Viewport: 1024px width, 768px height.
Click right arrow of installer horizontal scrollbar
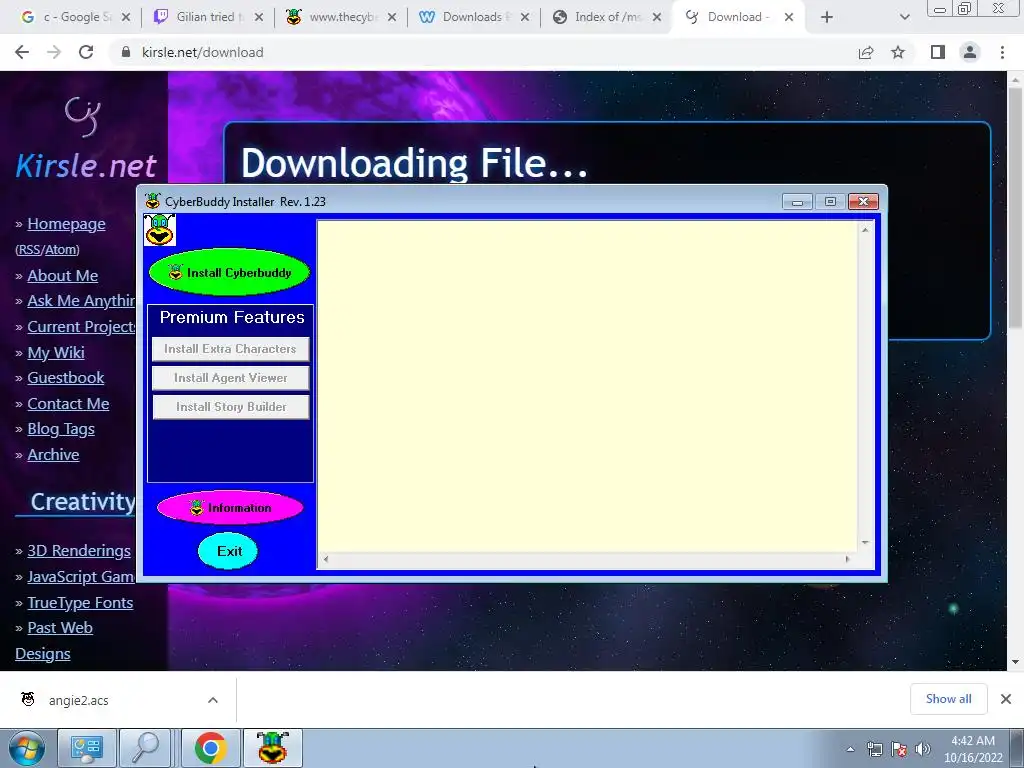click(848, 559)
